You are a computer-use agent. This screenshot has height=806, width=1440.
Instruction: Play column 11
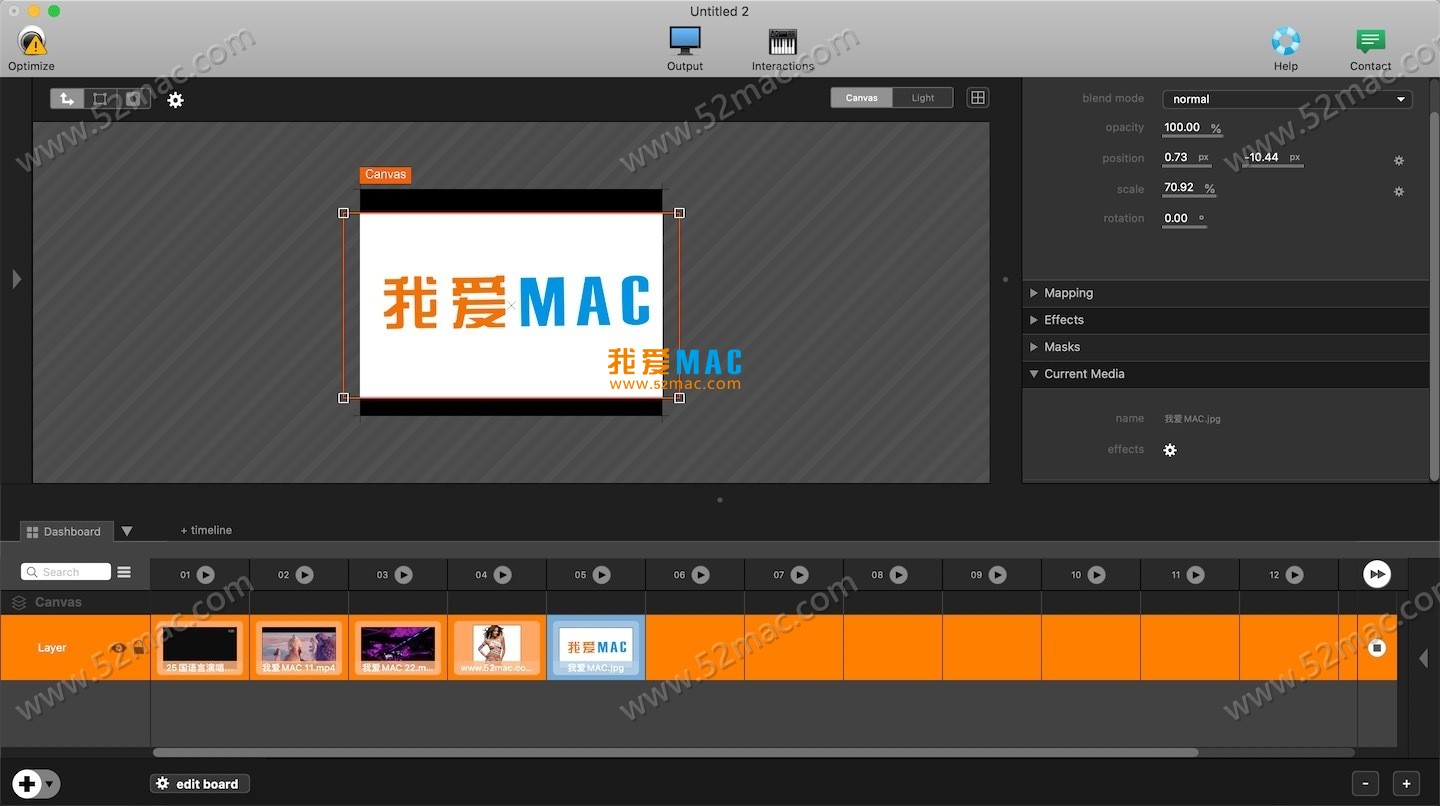pos(1195,575)
